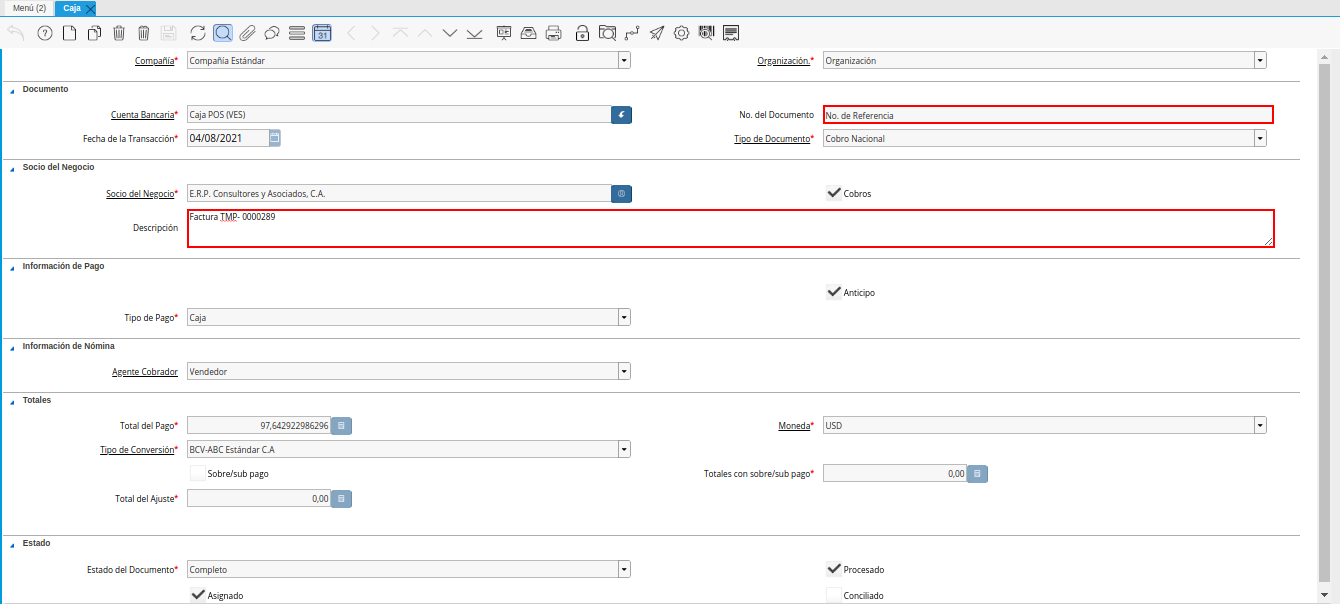
Task: Click the Find record magnifier icon
Action: [x=222, y=33]
